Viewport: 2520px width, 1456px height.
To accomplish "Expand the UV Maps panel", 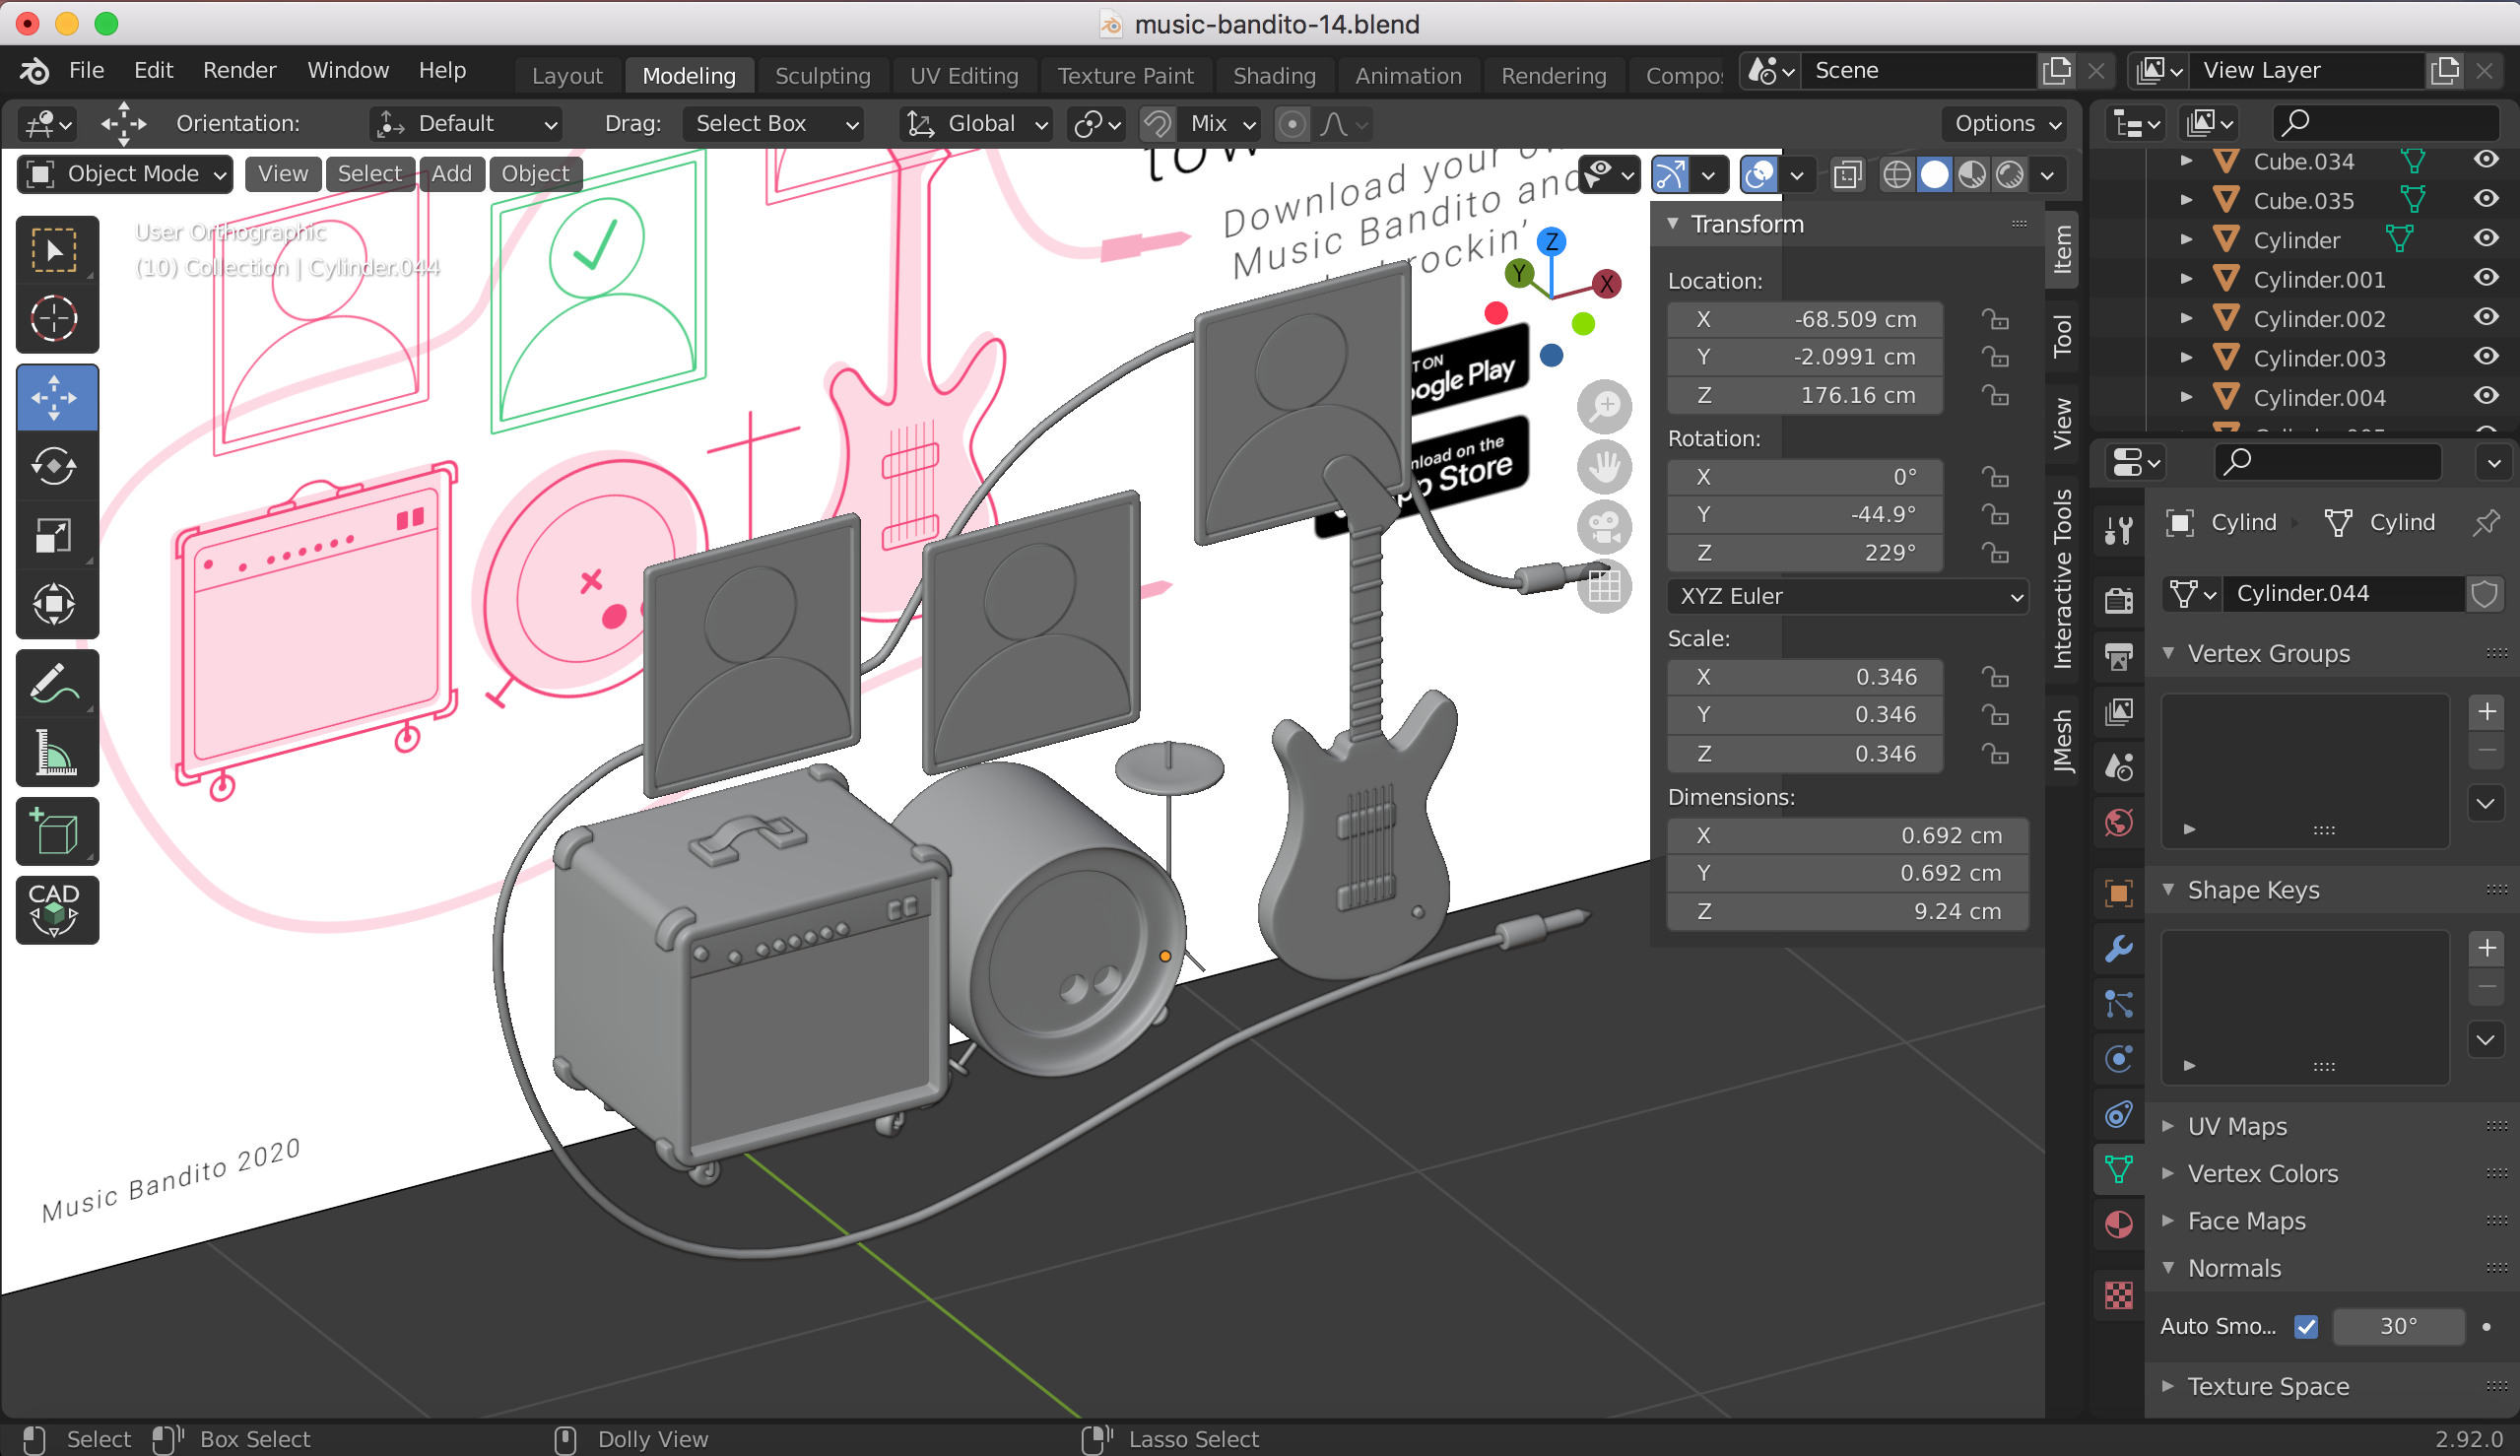I will click(2236, 1126).
